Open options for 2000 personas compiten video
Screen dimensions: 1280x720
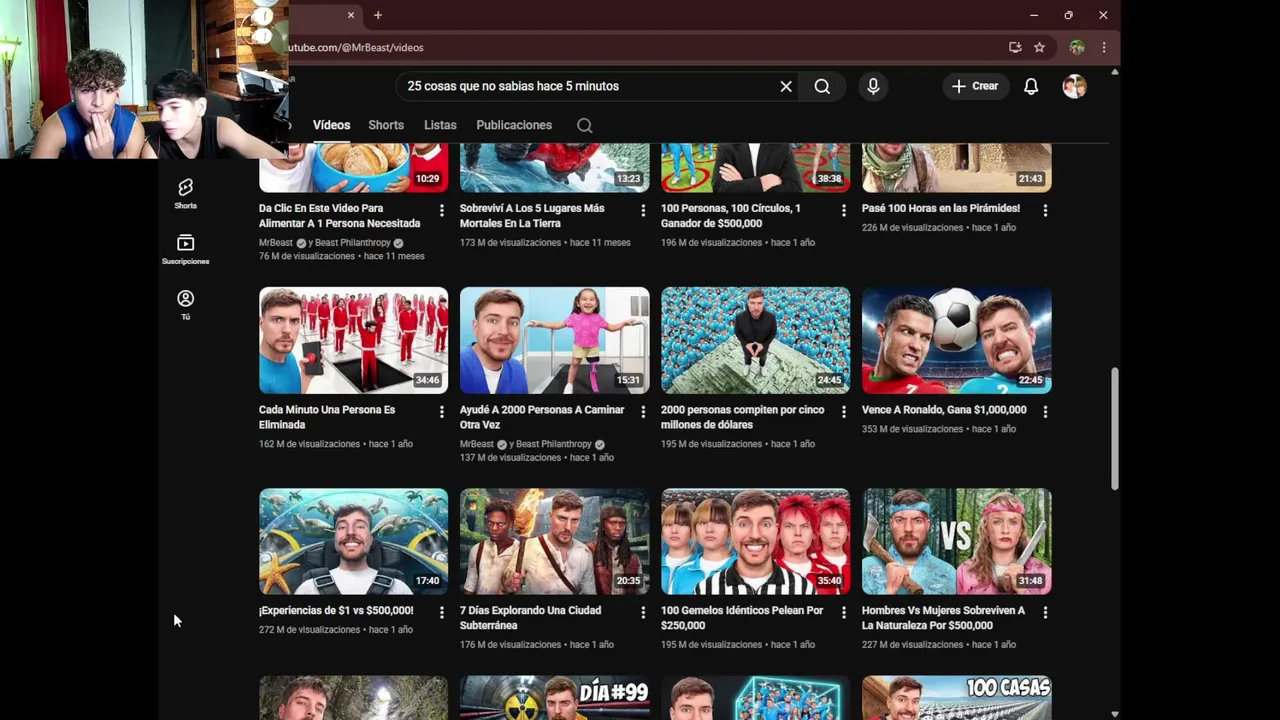pyautogui.click(x=844, y=411)
